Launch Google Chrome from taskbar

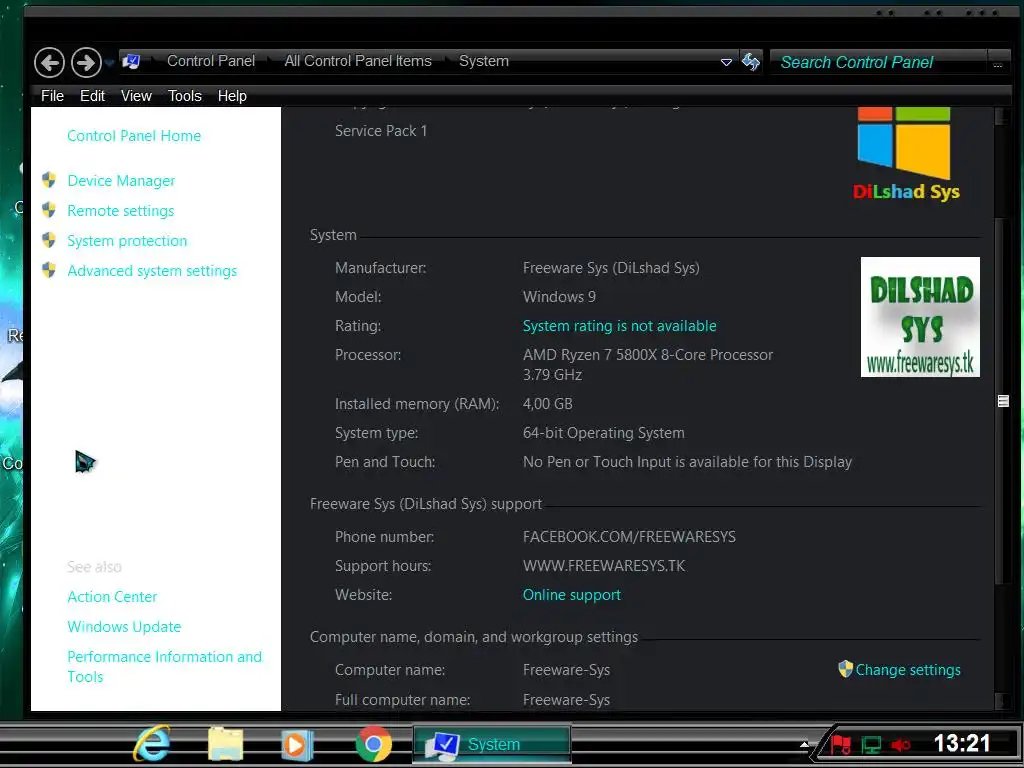tap(374, 744)
